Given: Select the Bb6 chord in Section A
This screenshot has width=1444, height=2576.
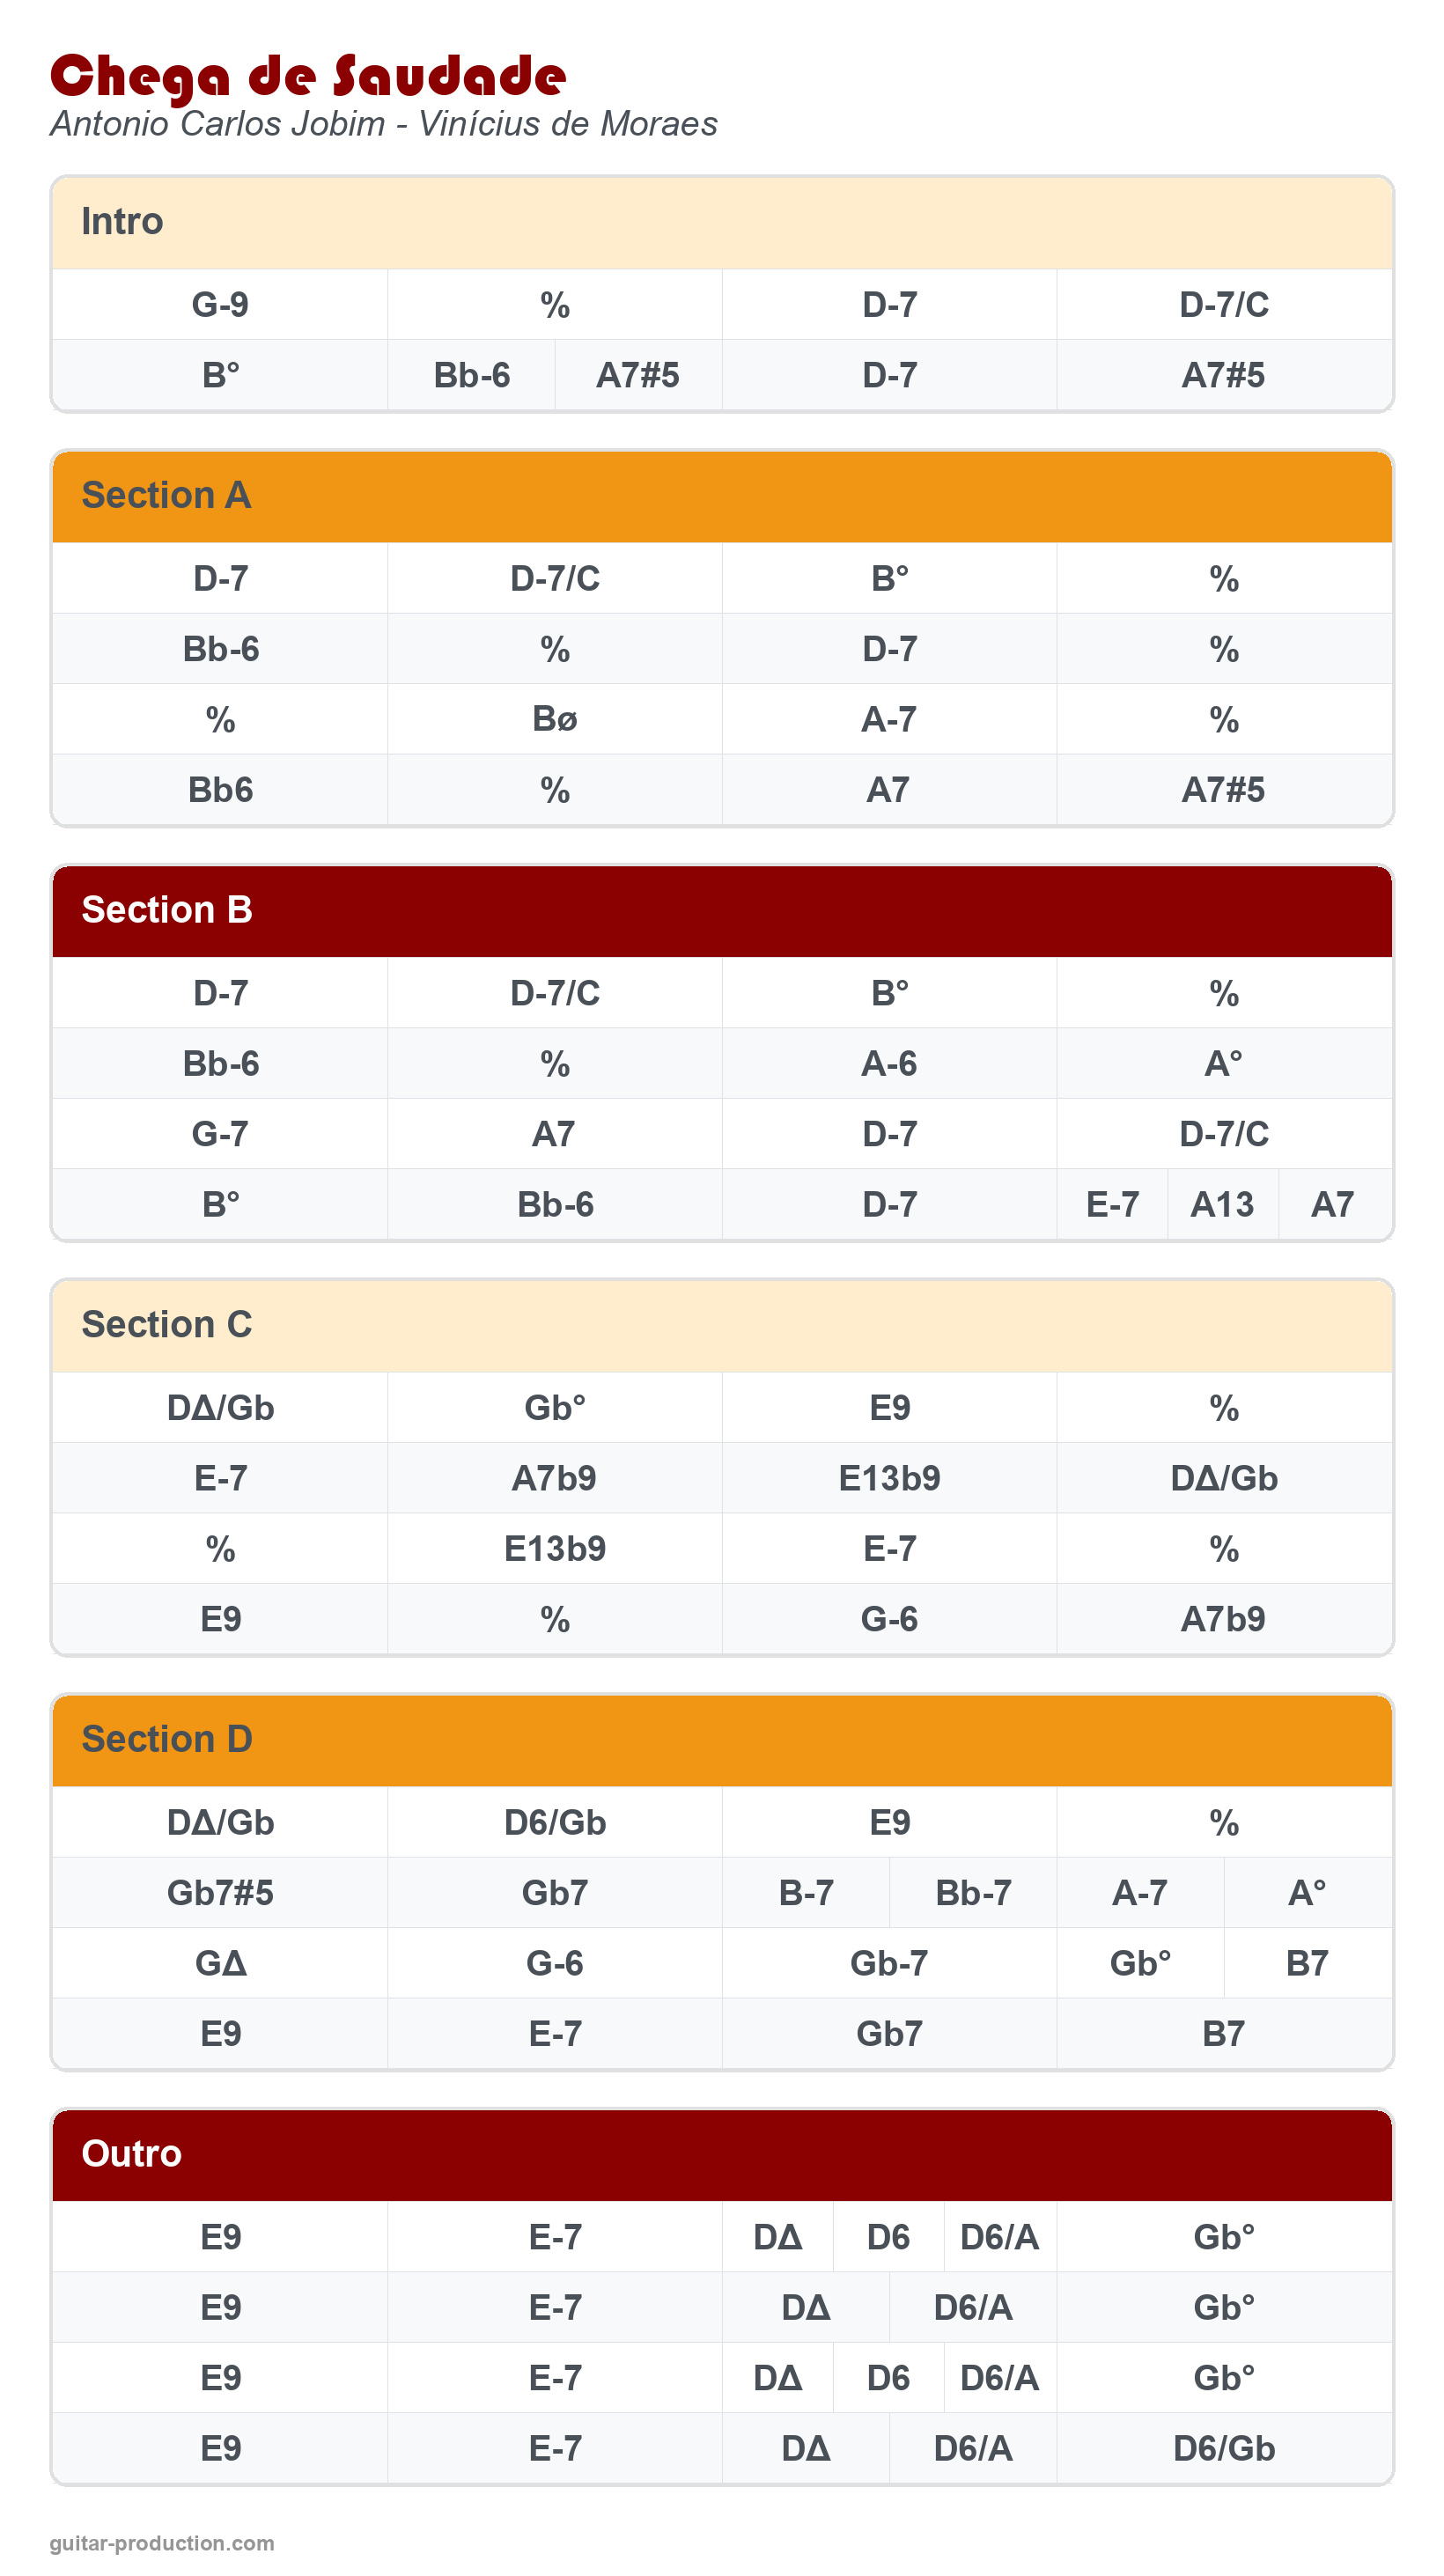Looking at the screenshot, I should coord(220,790).
